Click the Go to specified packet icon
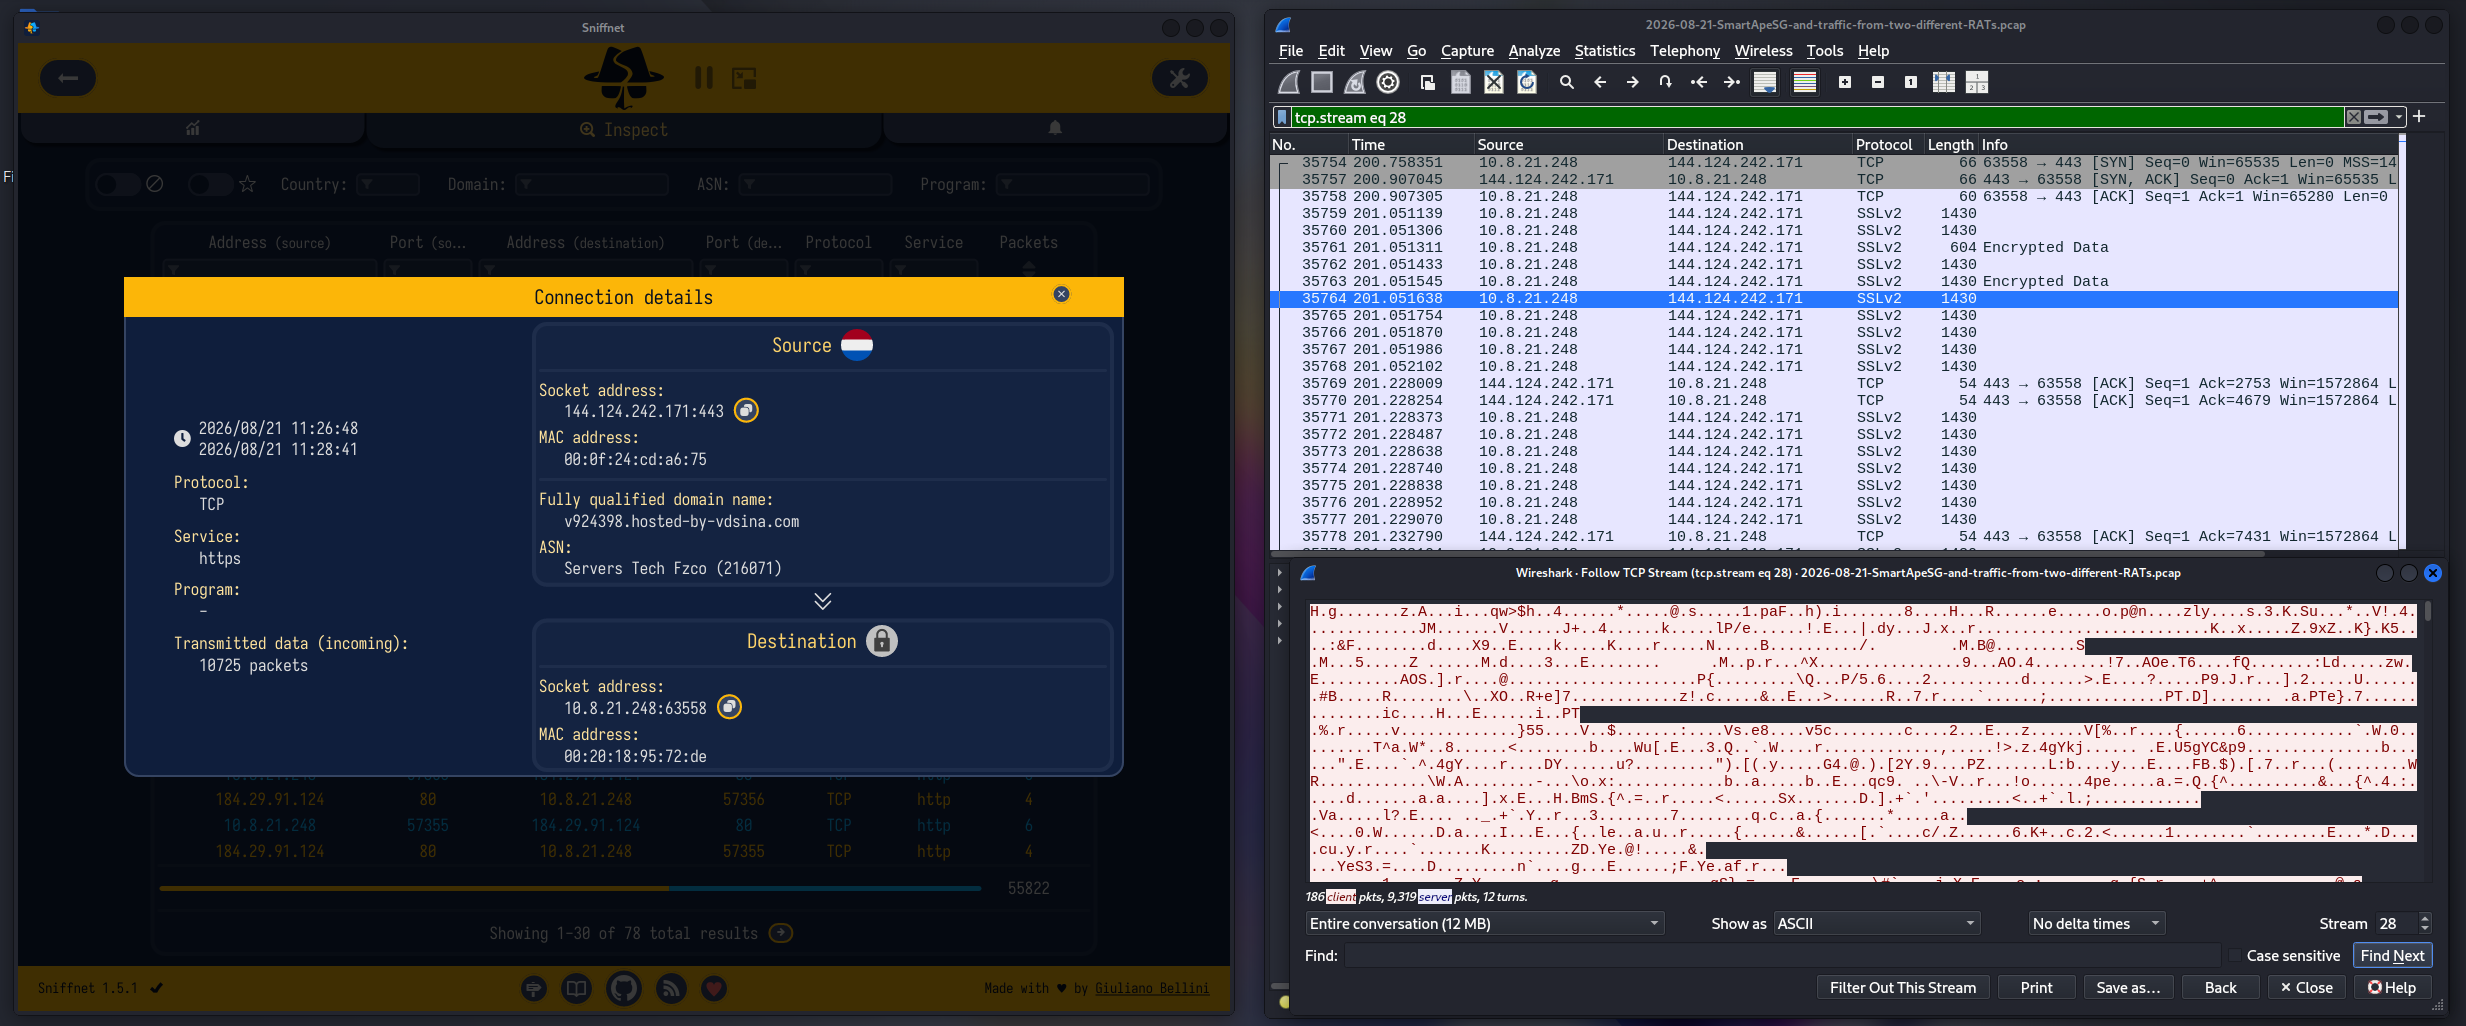The height and width of the screenshot is (1026, 2466). tap(1666, 83)
